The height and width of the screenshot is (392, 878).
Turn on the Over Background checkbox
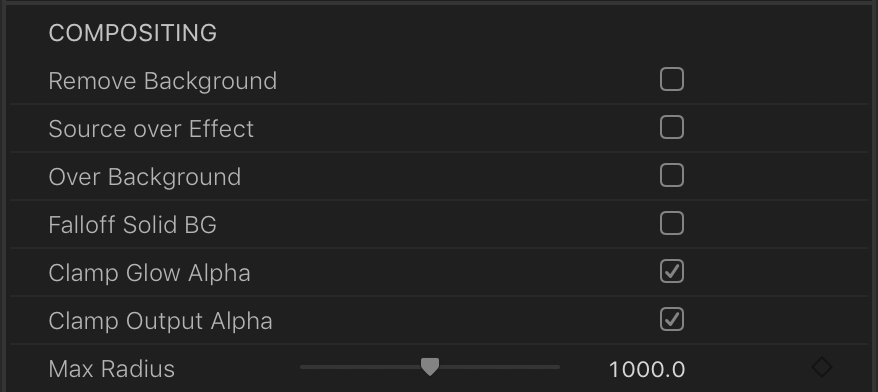(671, 176)
